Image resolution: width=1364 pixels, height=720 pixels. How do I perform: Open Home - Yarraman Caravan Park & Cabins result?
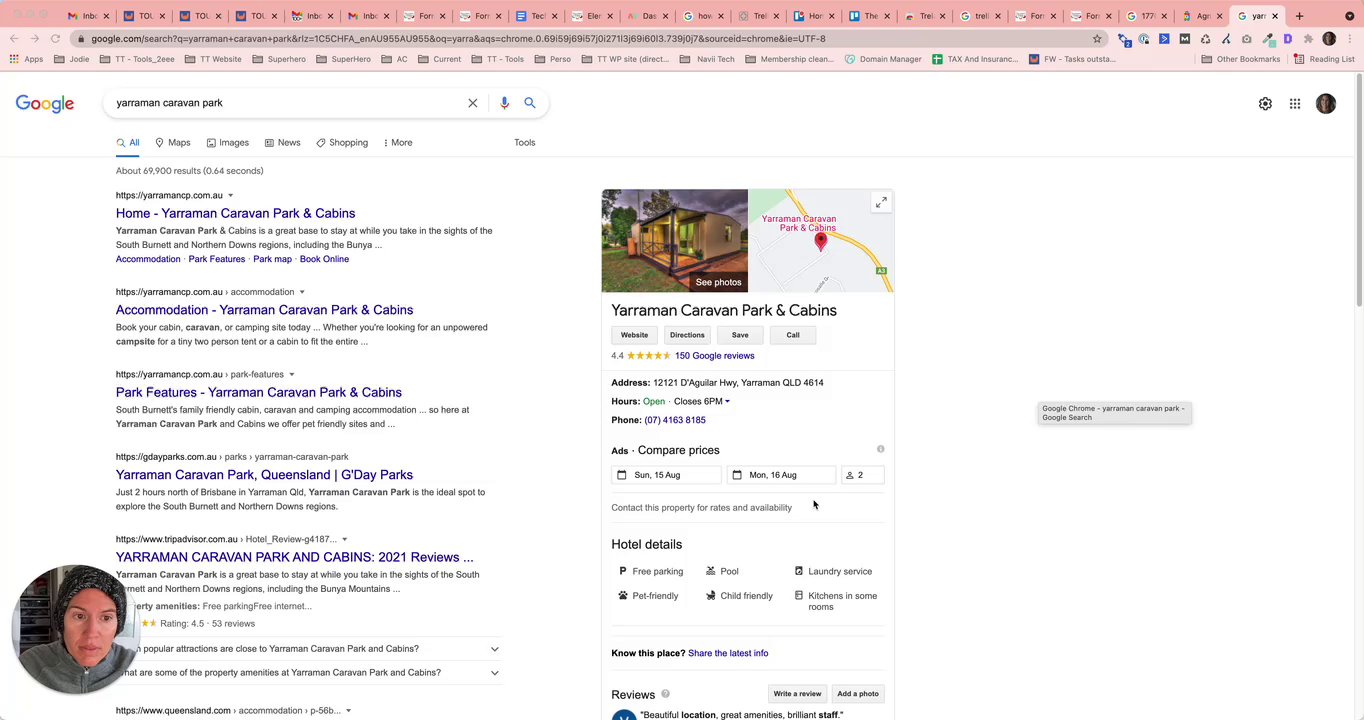(x=235, y=213)
